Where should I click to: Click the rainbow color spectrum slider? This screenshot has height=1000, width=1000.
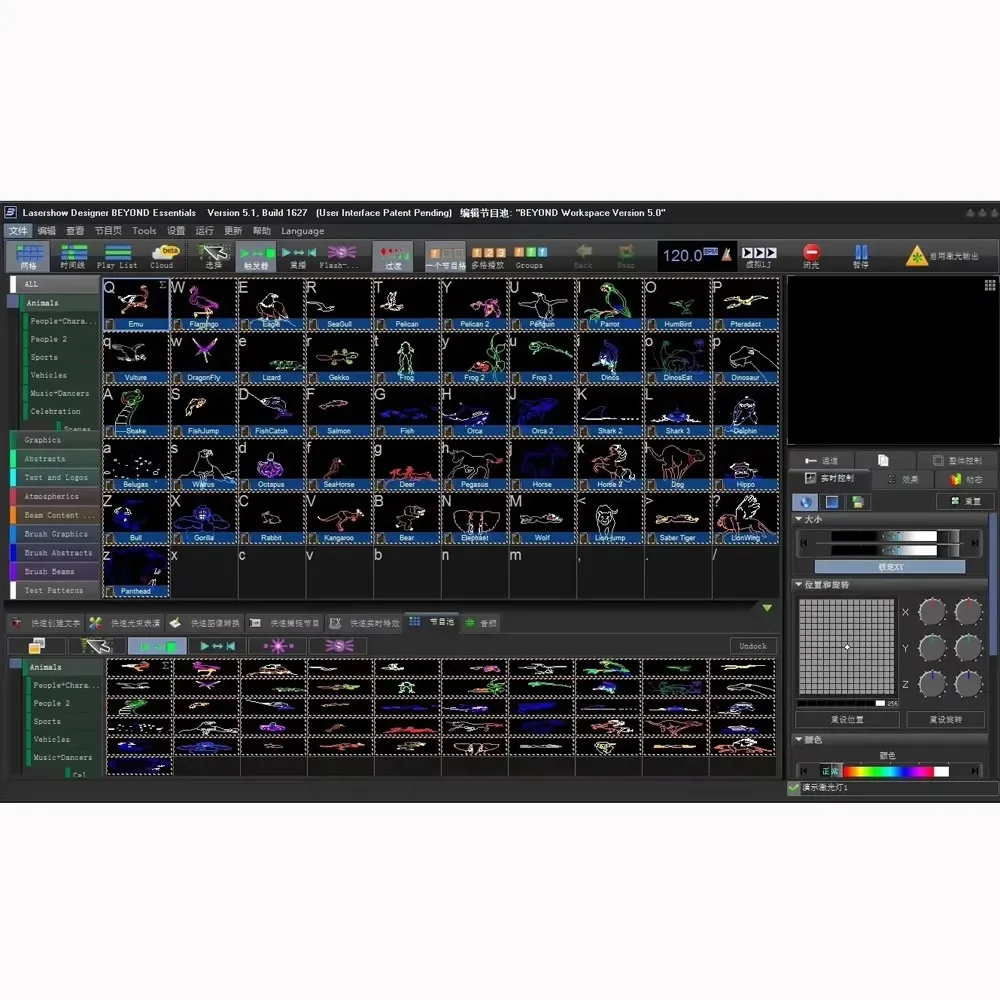pos(888,771)
